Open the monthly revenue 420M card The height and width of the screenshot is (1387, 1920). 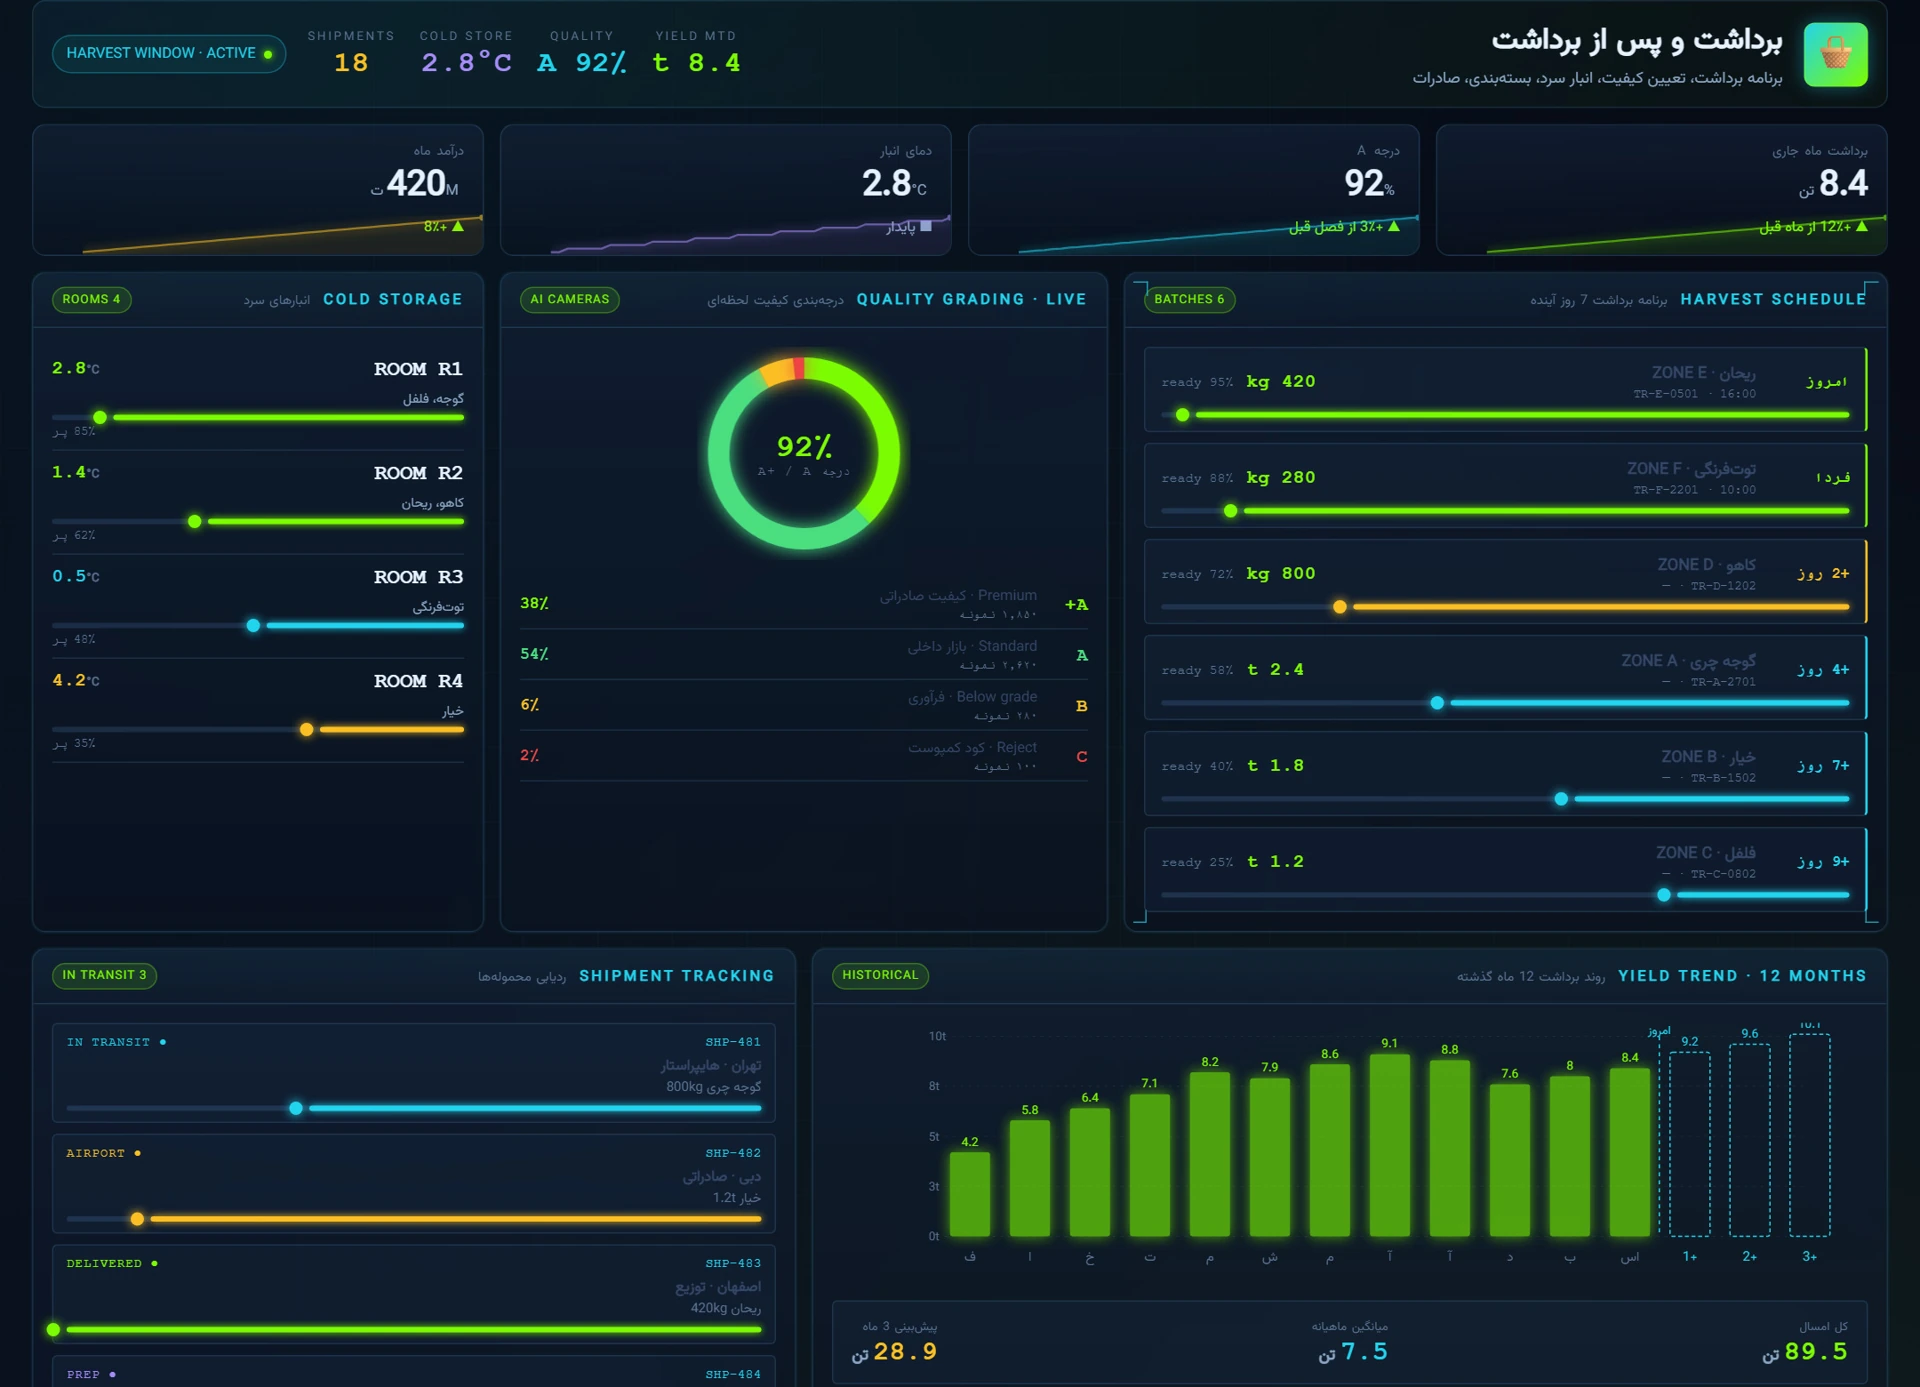[x=258, y=190]
